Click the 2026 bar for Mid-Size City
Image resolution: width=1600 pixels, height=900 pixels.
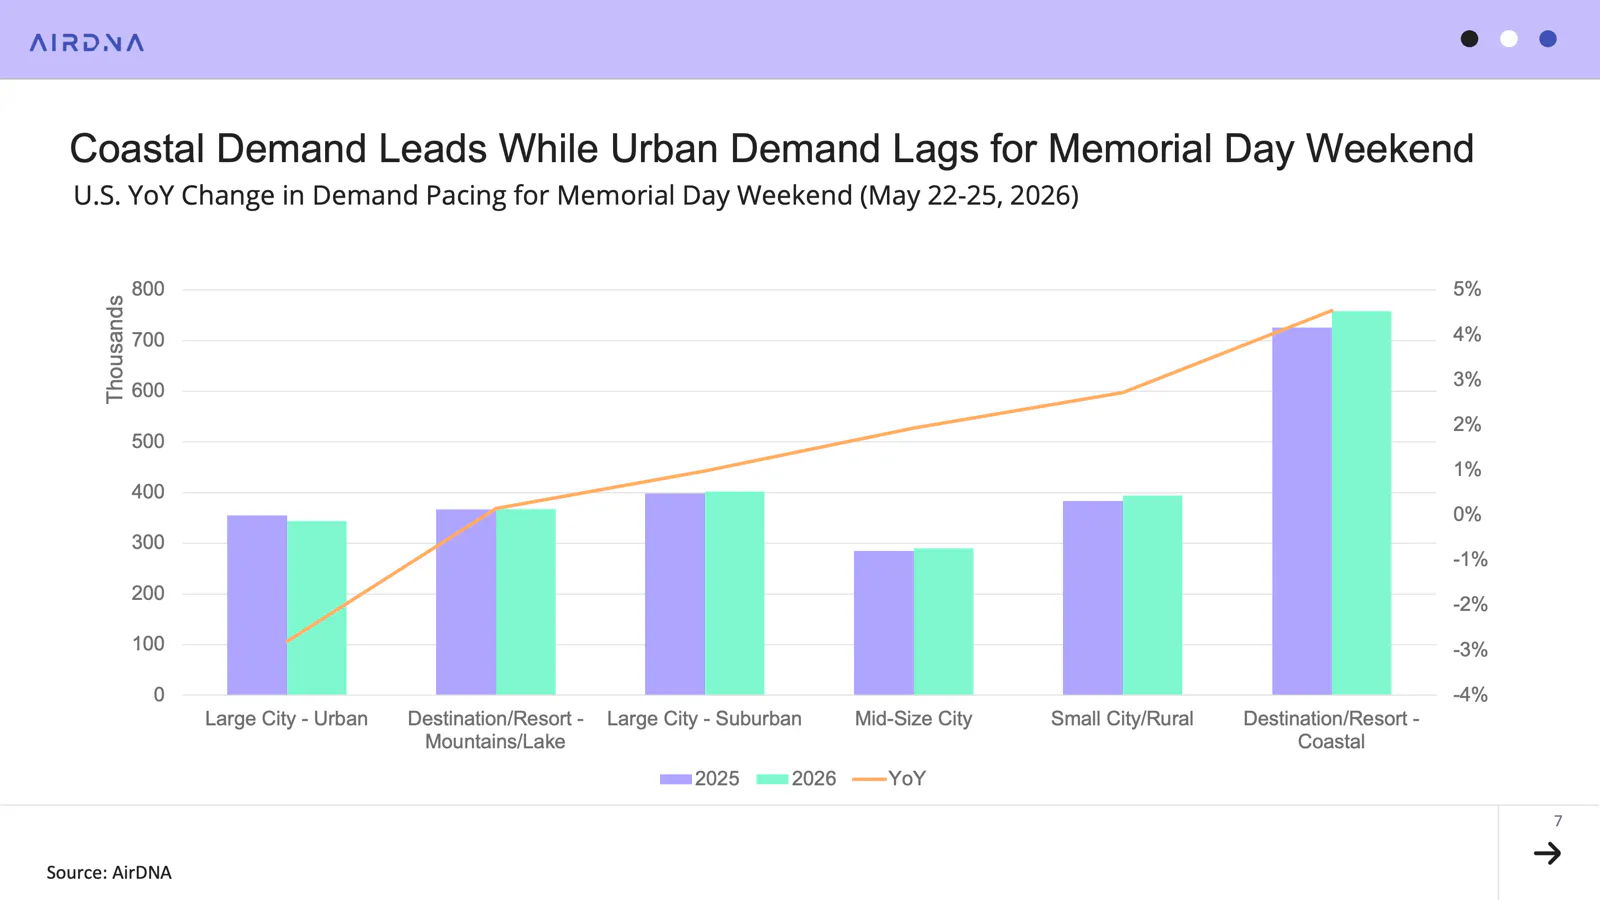pyautogui.click(x=943, y=621)
